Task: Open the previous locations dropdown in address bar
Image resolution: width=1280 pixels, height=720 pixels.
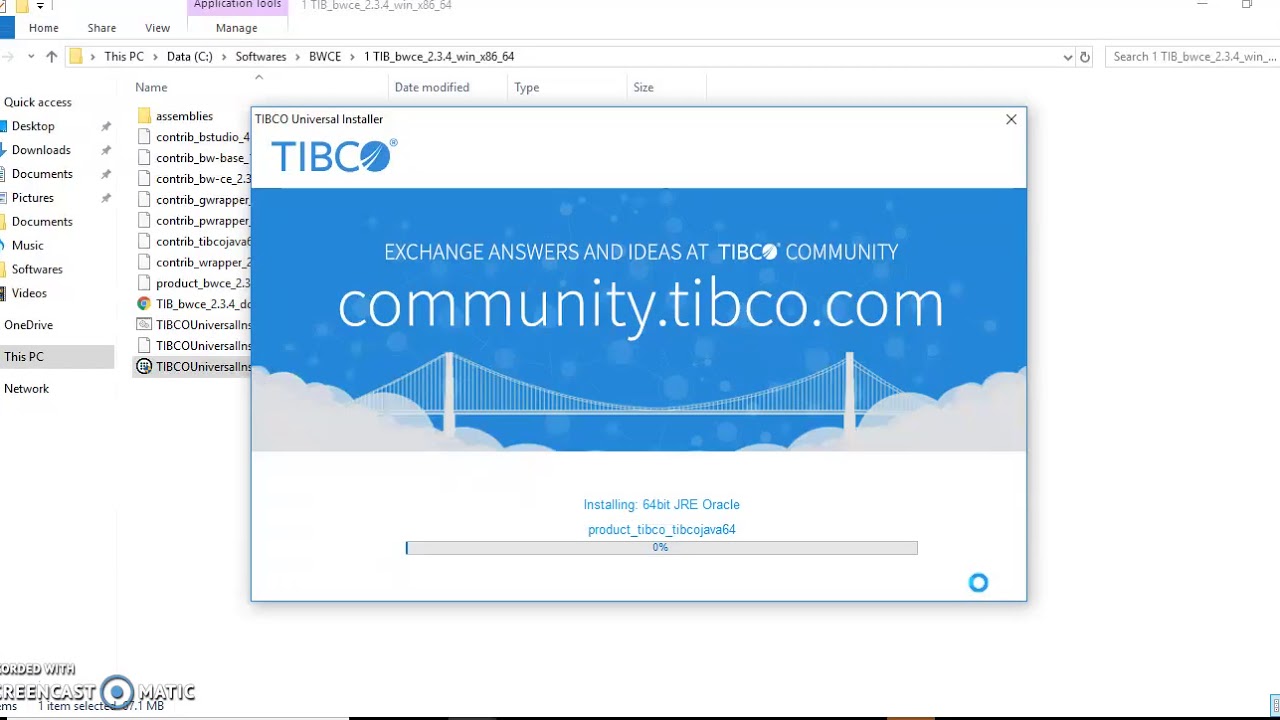Action: click(x=1068, y=57)
